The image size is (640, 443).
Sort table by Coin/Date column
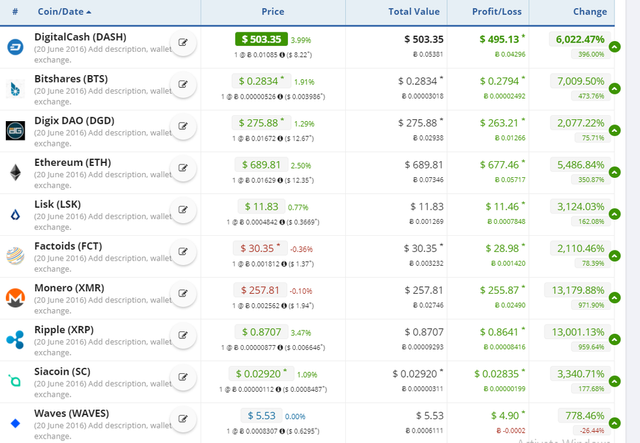pos(64,11)
